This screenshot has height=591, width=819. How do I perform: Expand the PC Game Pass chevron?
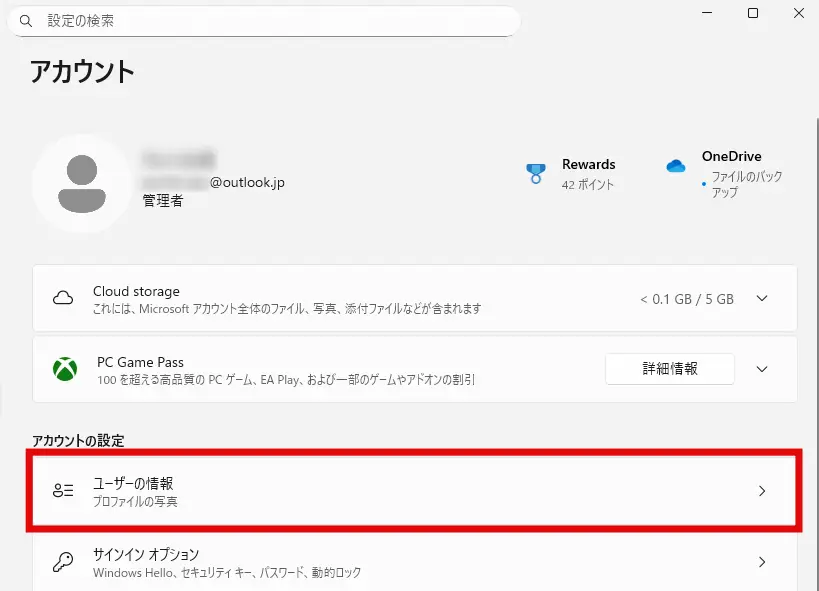tap(762, 369)
